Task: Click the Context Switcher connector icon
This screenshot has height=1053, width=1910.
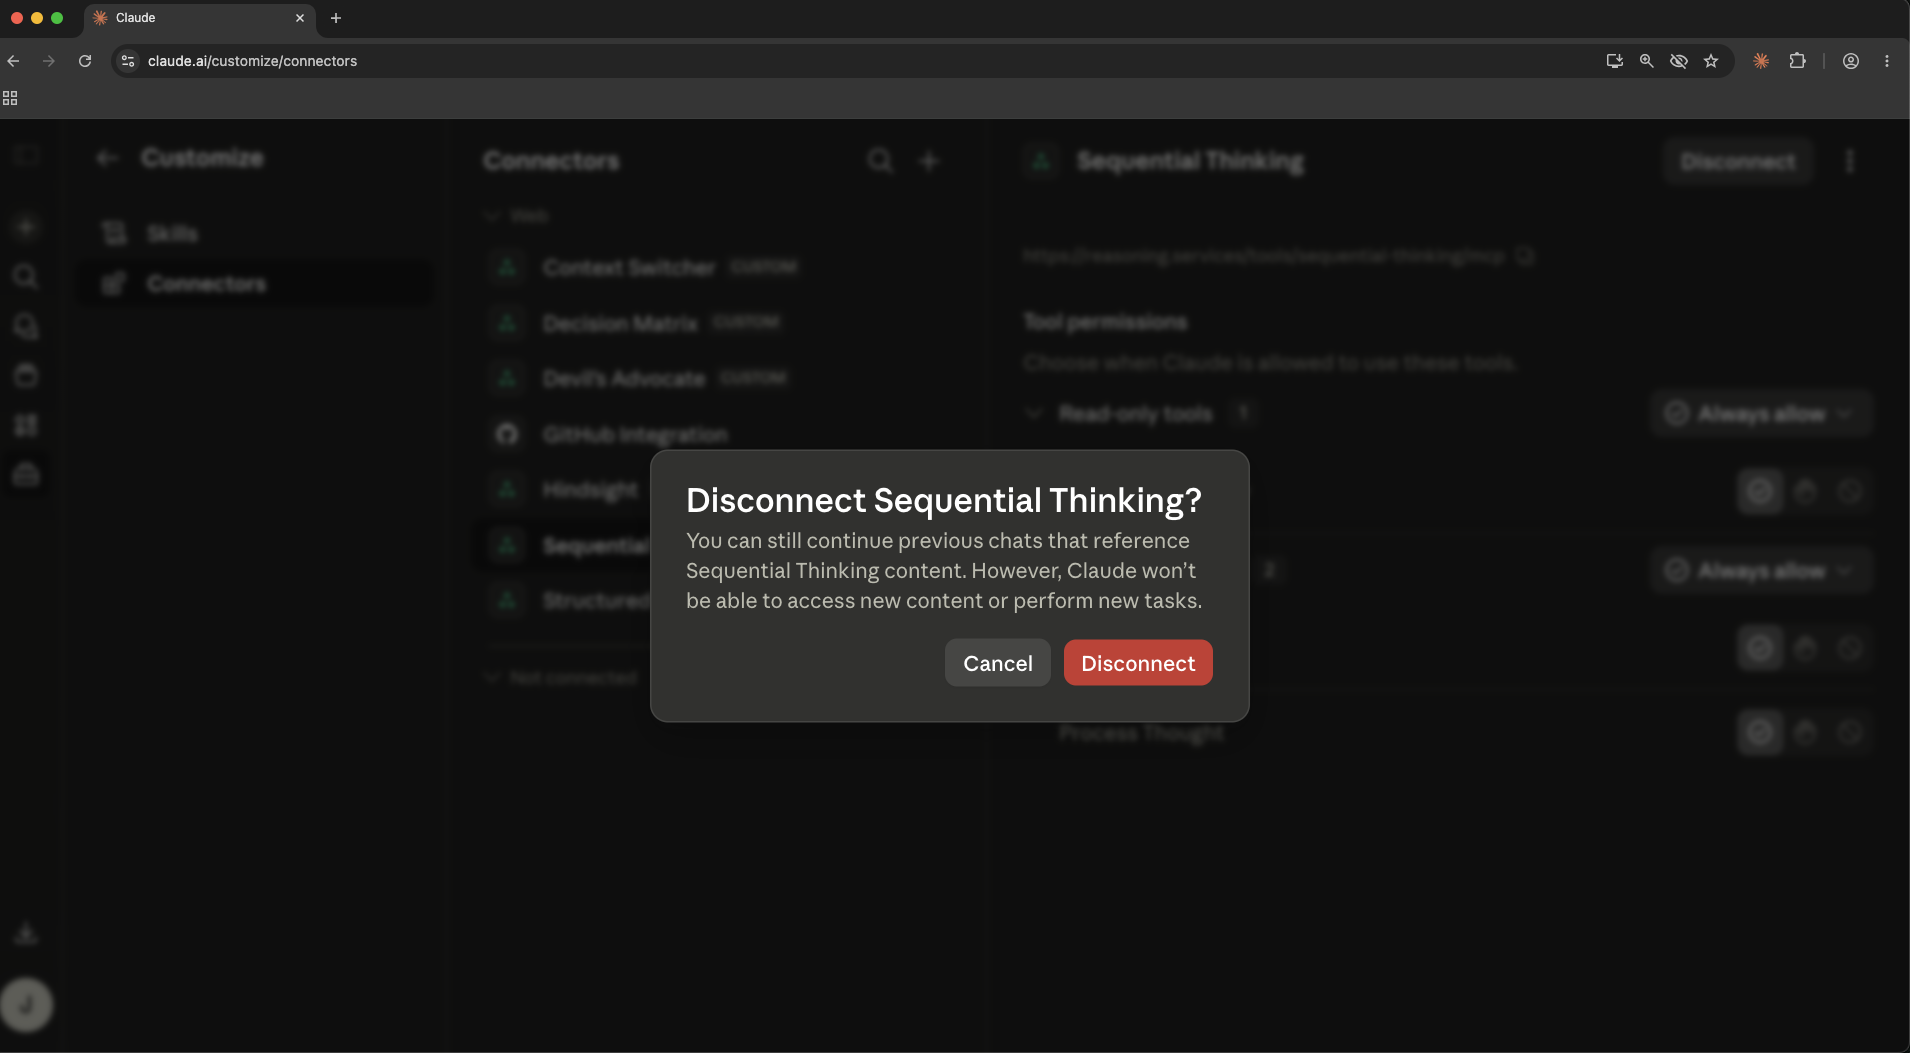Action: 507,267
